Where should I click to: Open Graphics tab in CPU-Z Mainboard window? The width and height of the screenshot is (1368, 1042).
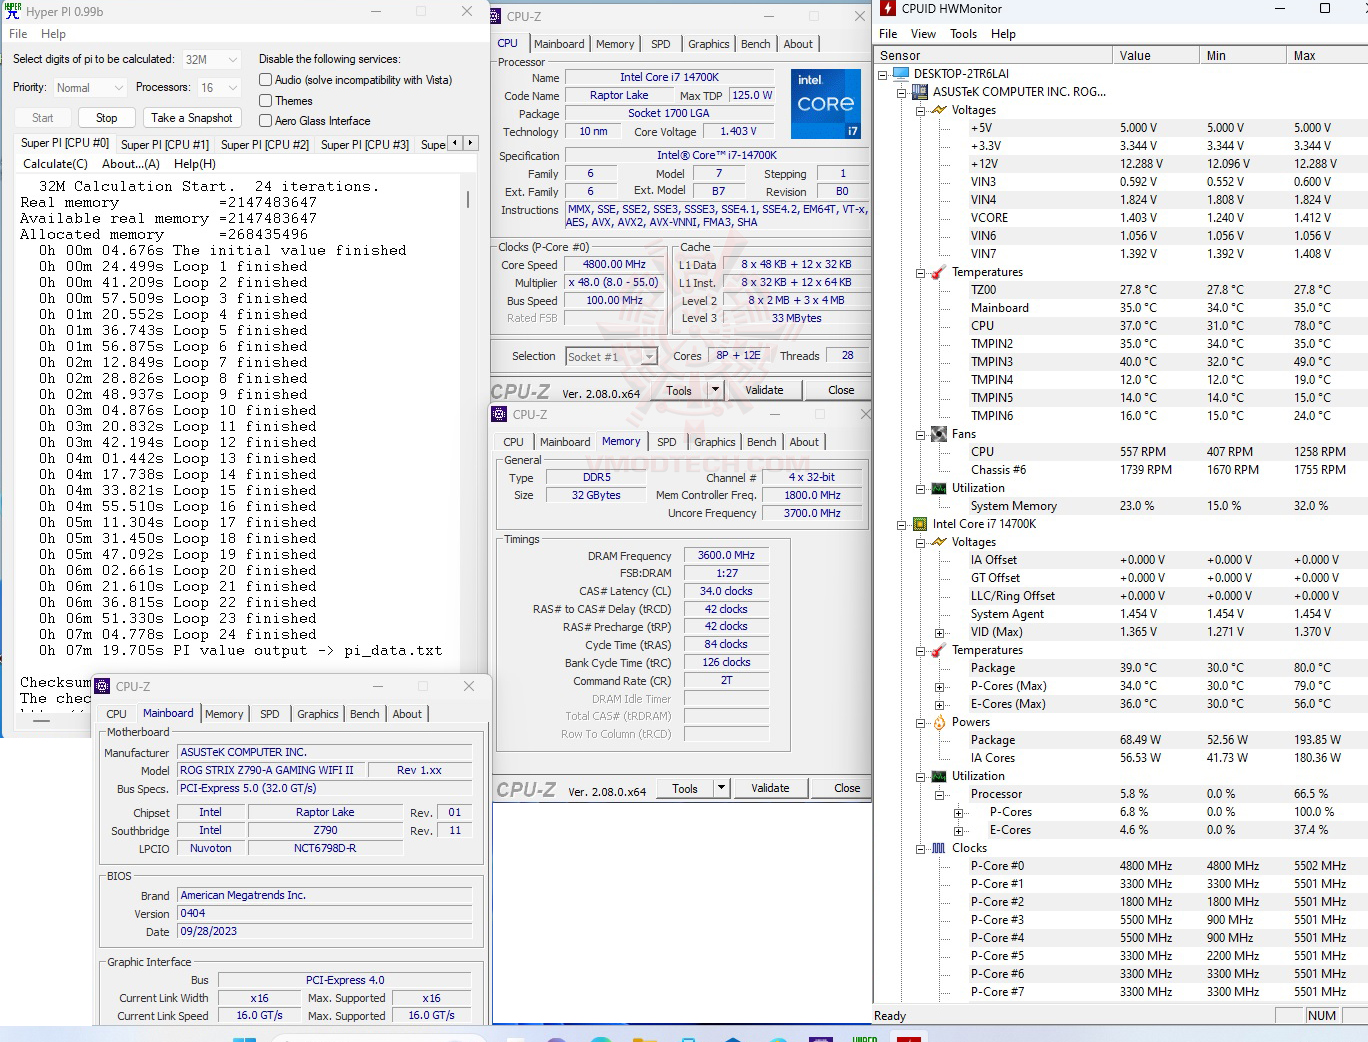(x=318, y=714)
